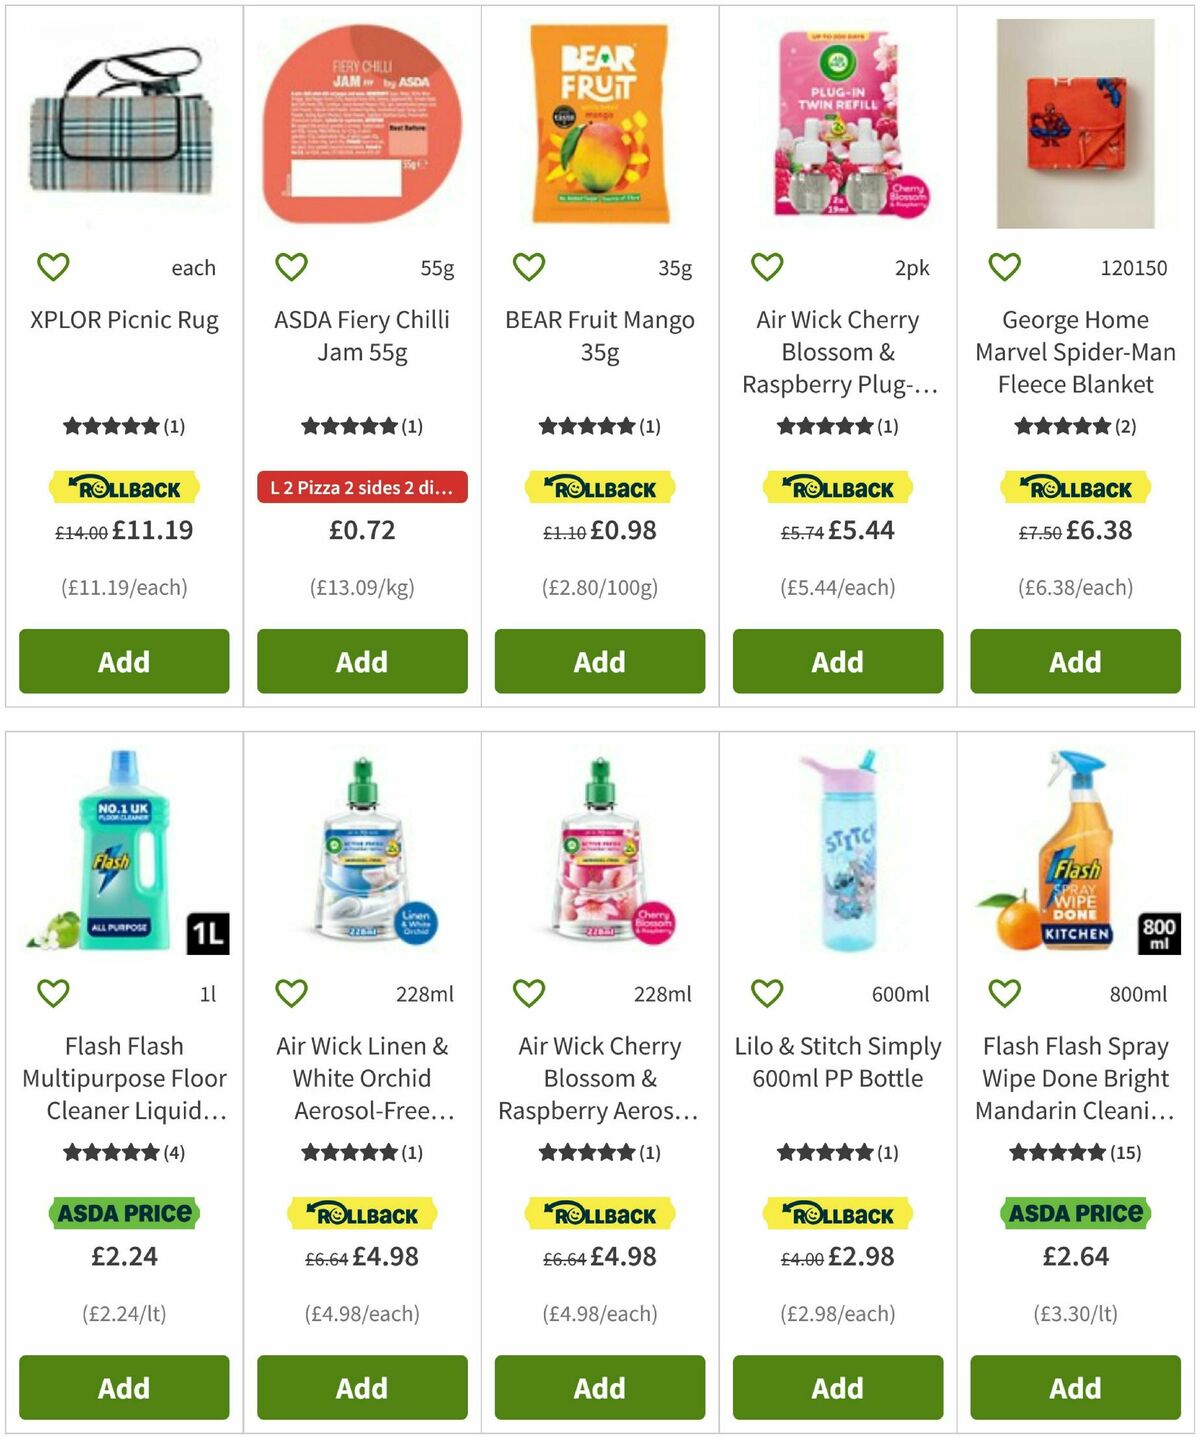The width and height of the screenshot is (1200, 1437).
Task: Add the Lilo & Stitch 600ml bottle
Action: click(836, 1388)
